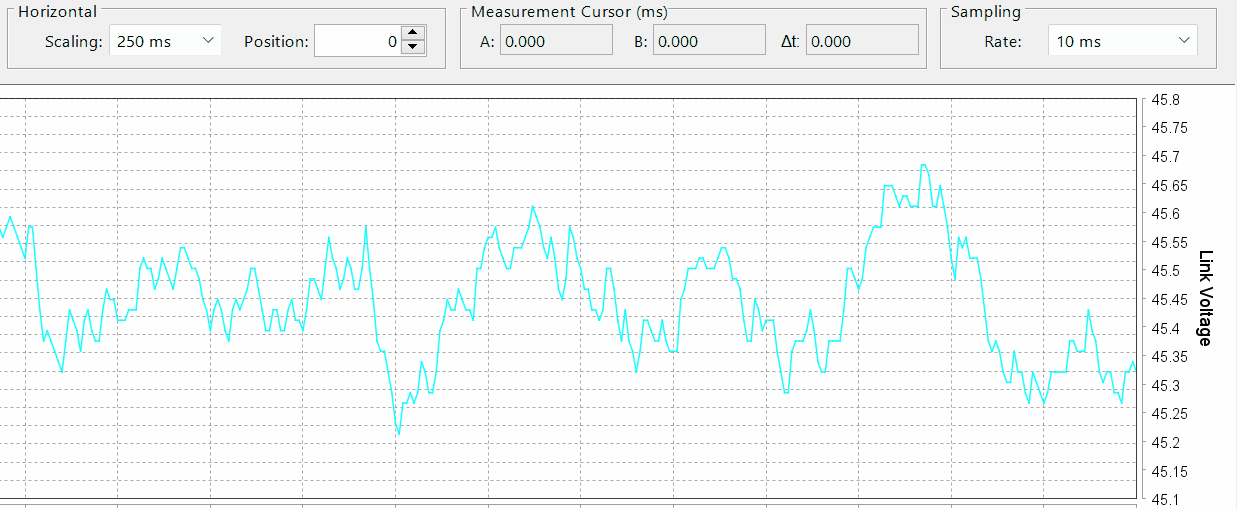Image resolution: width=1237 pixels, height=510 pixels.
Task: Open the Sampling Rate dropdown showing 10 ms
Action: tap(1122, 41)
